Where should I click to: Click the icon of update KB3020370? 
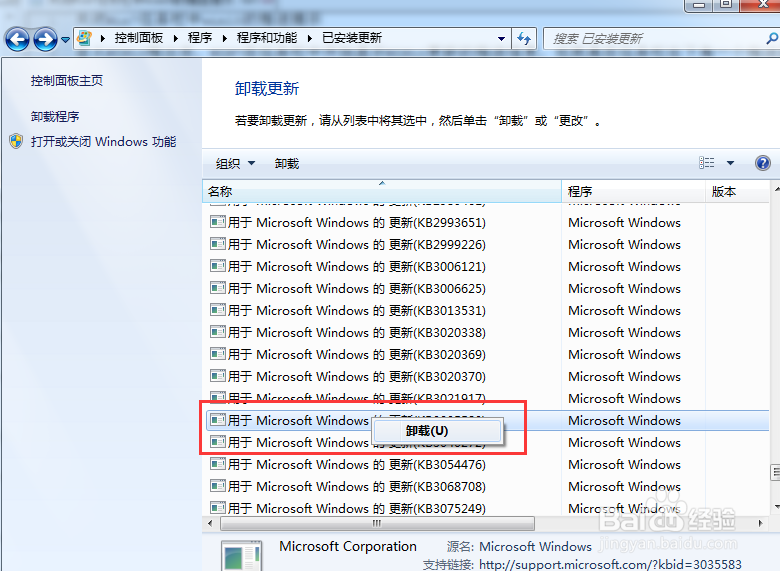click(x=218, y=376)
